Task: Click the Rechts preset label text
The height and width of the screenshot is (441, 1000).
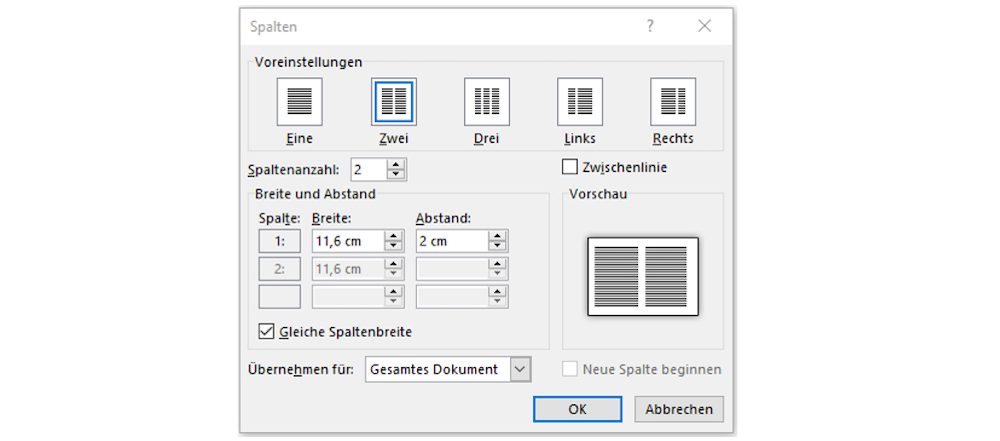Action: pos(673,138)
